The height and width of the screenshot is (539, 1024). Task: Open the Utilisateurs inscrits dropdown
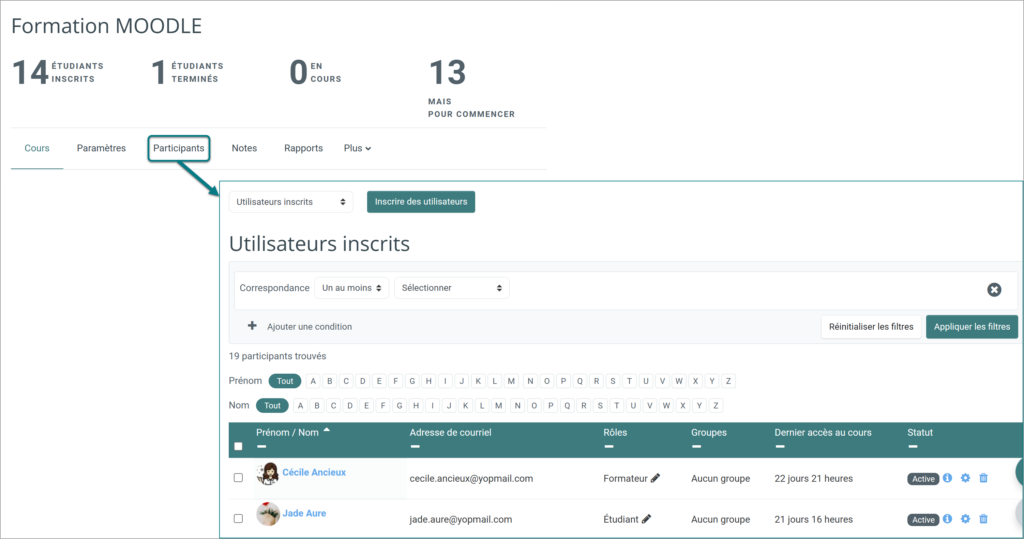click(x=291, y=202)
